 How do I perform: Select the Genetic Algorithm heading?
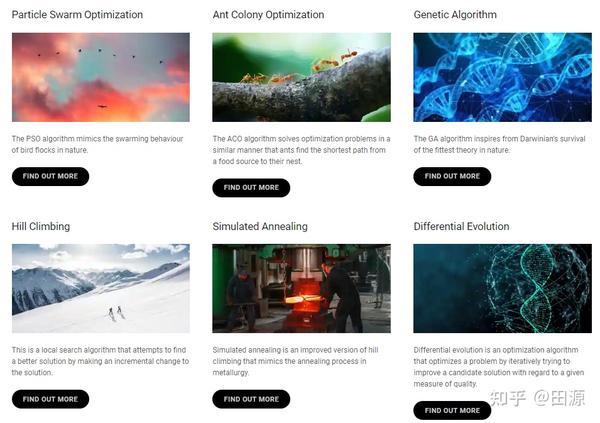[x=455, y=15]
